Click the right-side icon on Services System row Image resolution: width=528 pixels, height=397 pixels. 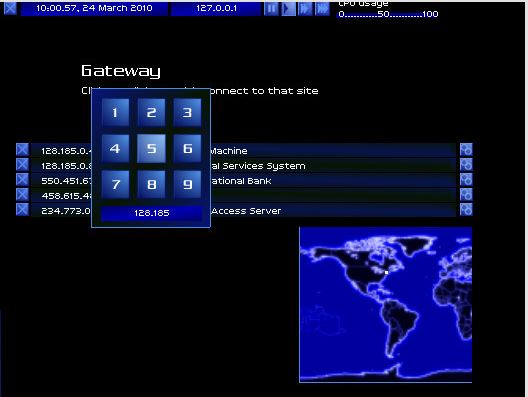click(466, 165)
